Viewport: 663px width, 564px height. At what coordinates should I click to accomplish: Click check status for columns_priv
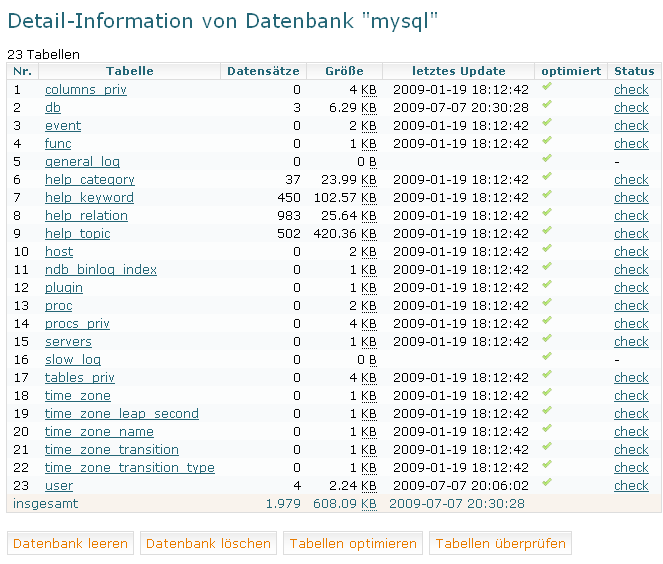[631, 90]
